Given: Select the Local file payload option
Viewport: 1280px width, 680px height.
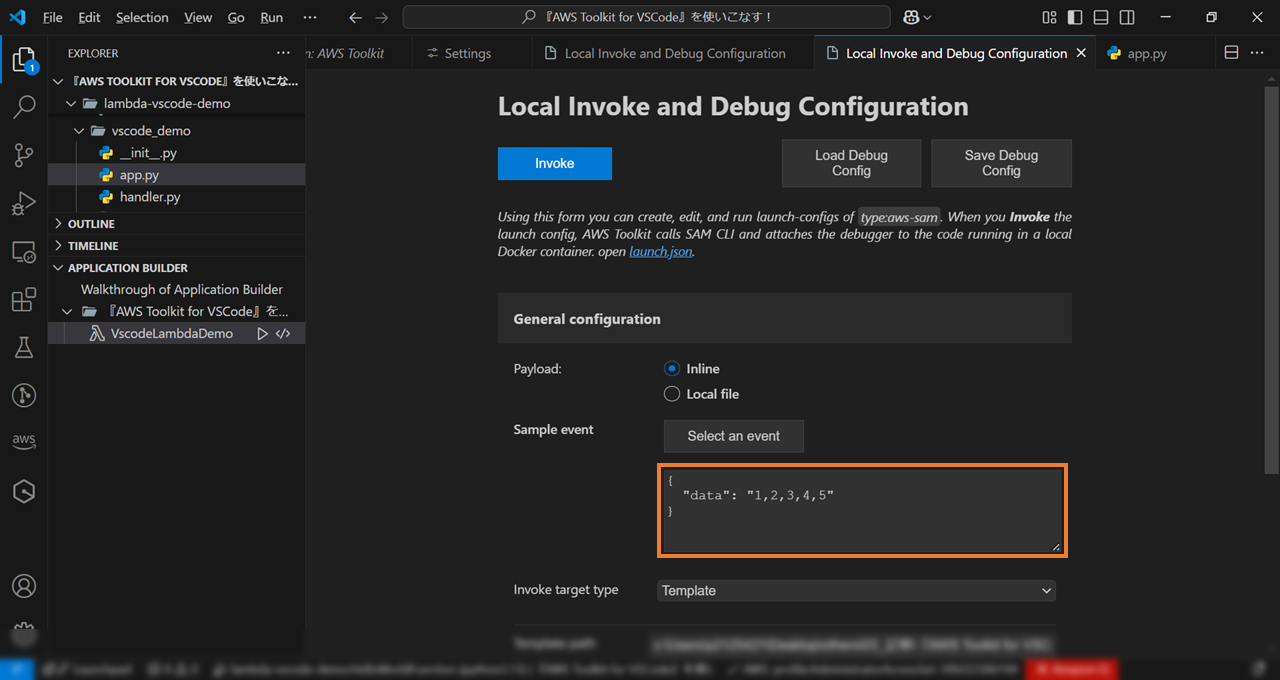Looking at the screenshot, I should point(671,393).
